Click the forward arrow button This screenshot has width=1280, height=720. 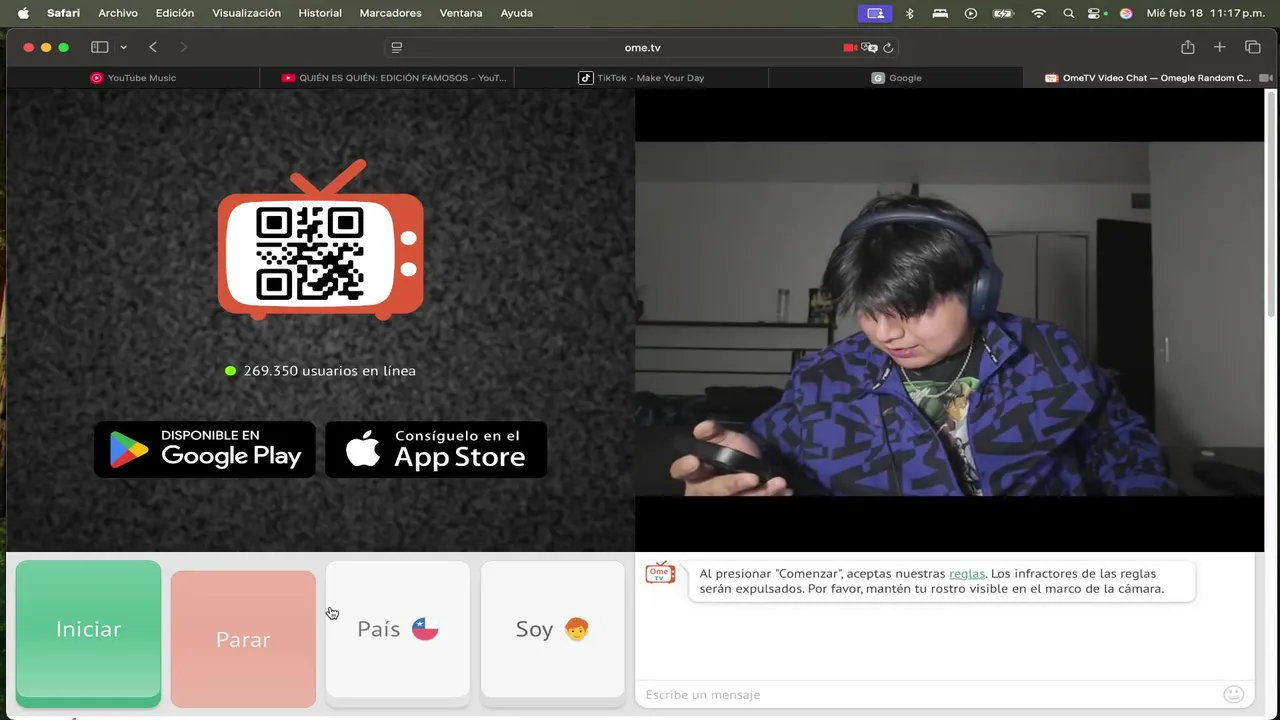pos(183,47)
